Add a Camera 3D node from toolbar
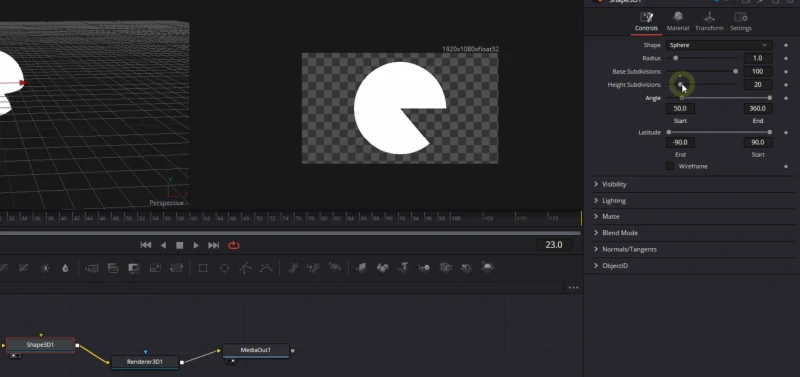 point(445,267)
